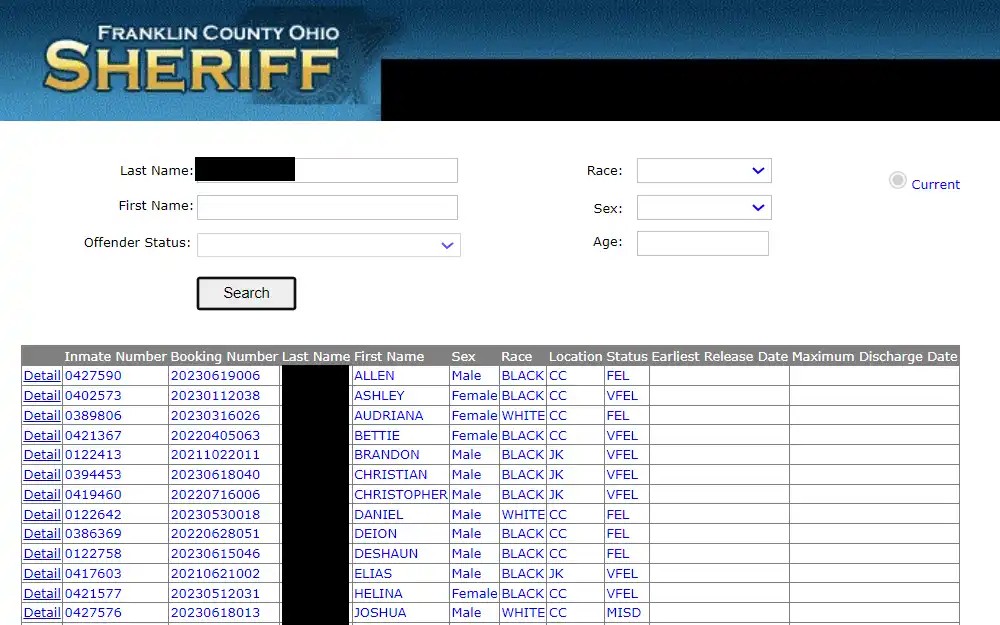
Task: Open Detail for inmate HELINA
Action: click(41, 593)
